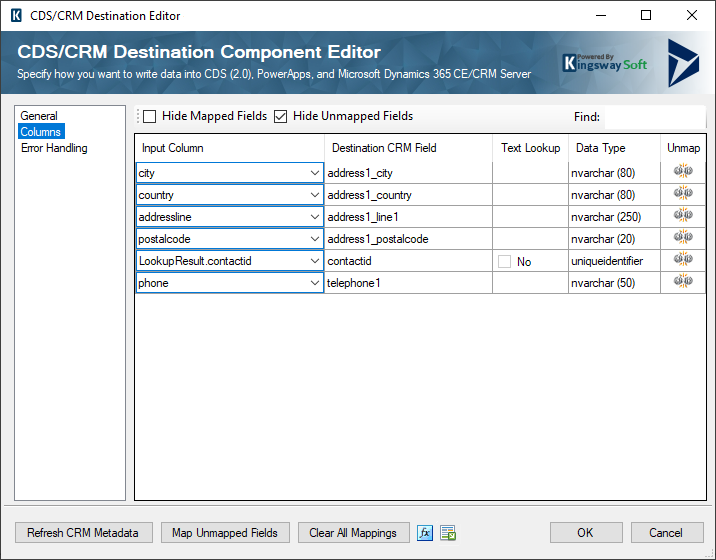Confirm with the OK button

[586, 533]
